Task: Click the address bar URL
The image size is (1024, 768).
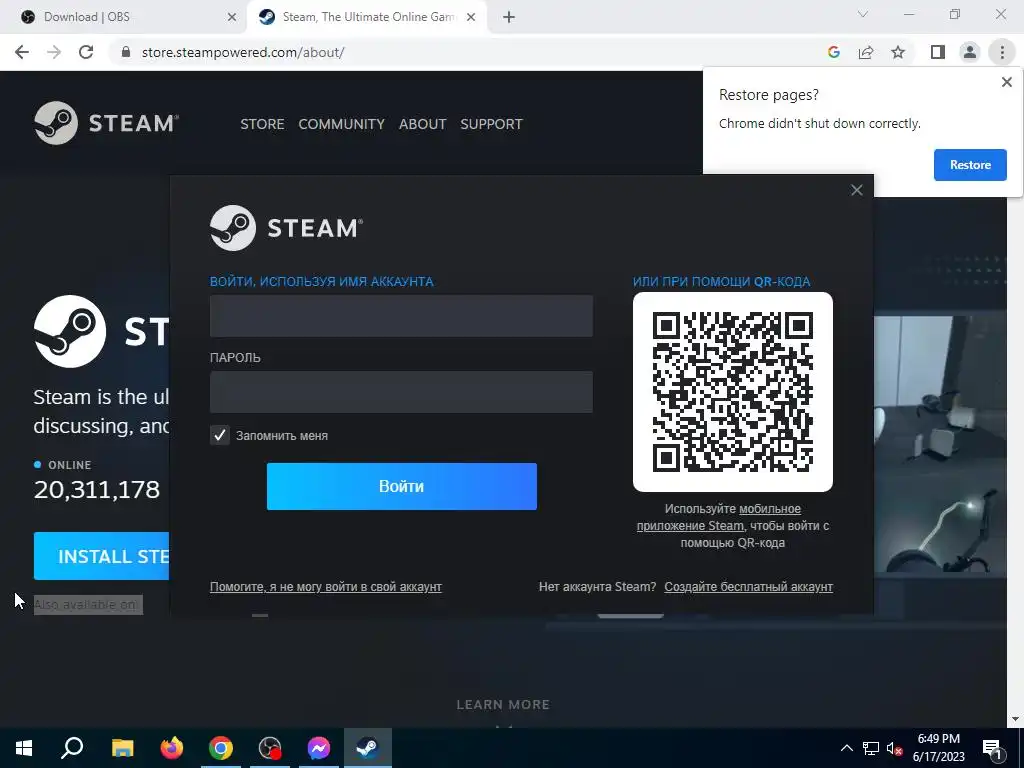Action: (243, 52)
